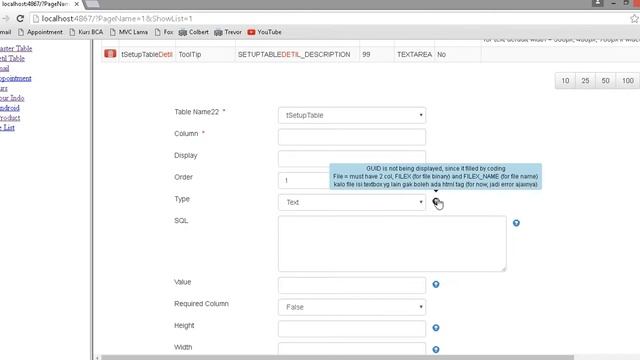Click inside the SQL textarea
Viewport: 640px width, 360px height.
[392, 244]
